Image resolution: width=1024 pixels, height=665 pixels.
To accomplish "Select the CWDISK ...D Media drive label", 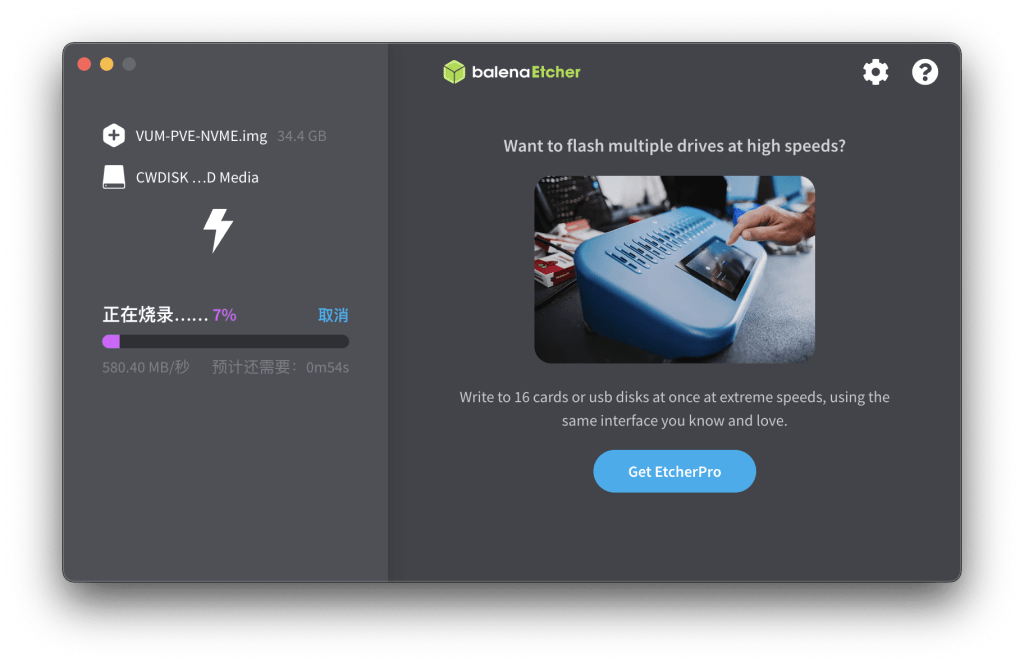I will pos(197,178).
